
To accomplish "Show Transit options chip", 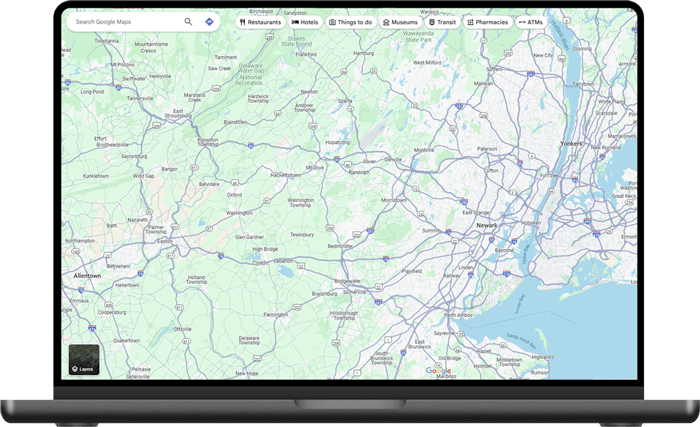I will pyautogui.click(x=442, y=22).
